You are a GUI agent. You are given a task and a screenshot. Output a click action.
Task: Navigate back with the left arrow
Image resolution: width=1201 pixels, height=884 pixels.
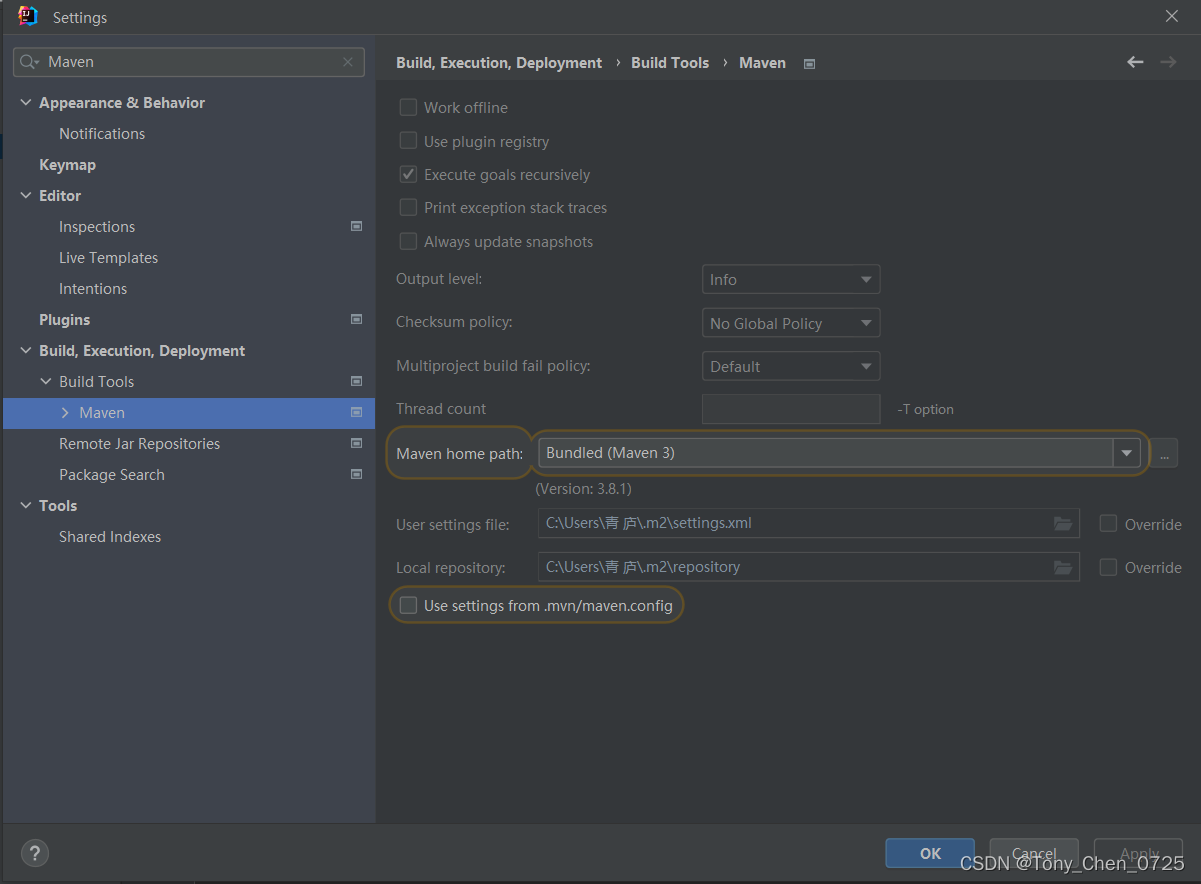(x=1135, y=62)
